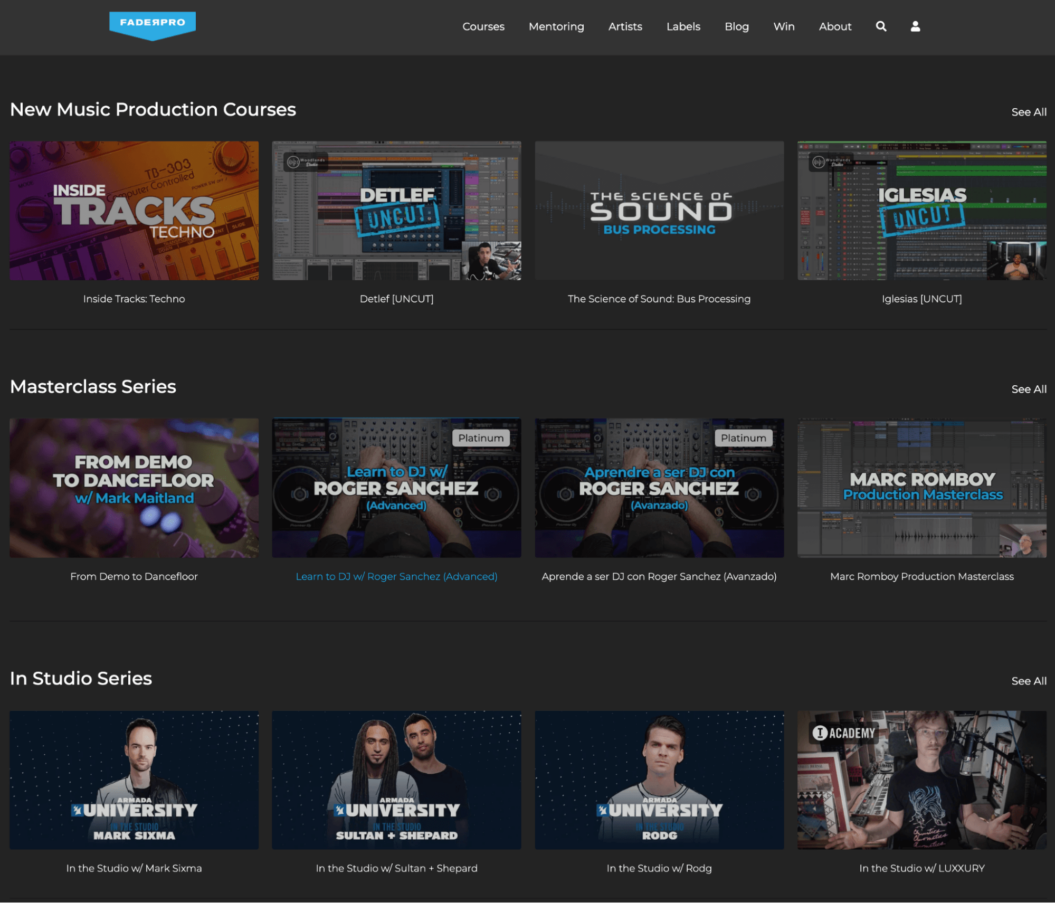Open the LUXXURY Academy video thumbnail
This screenshot has width=1055, height=903.
tap(922, 780)
